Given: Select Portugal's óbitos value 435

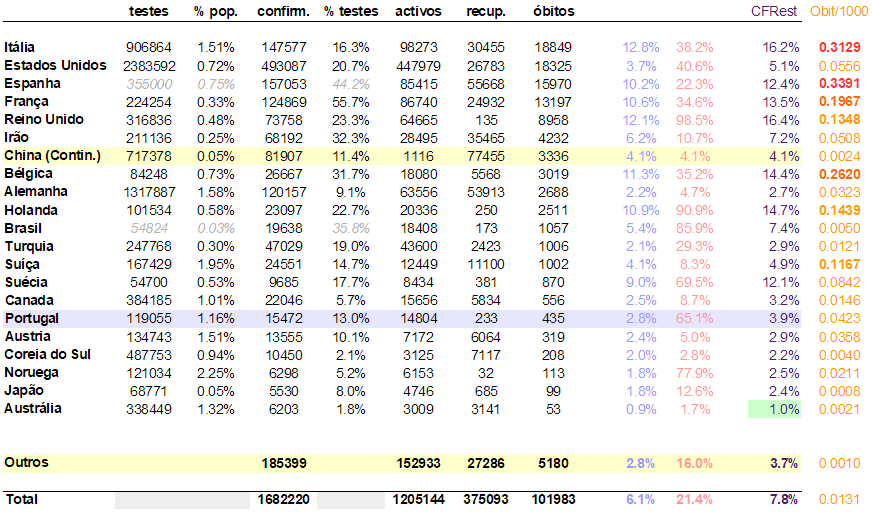Looking at the screenshot, I should [x=553, y=318].
